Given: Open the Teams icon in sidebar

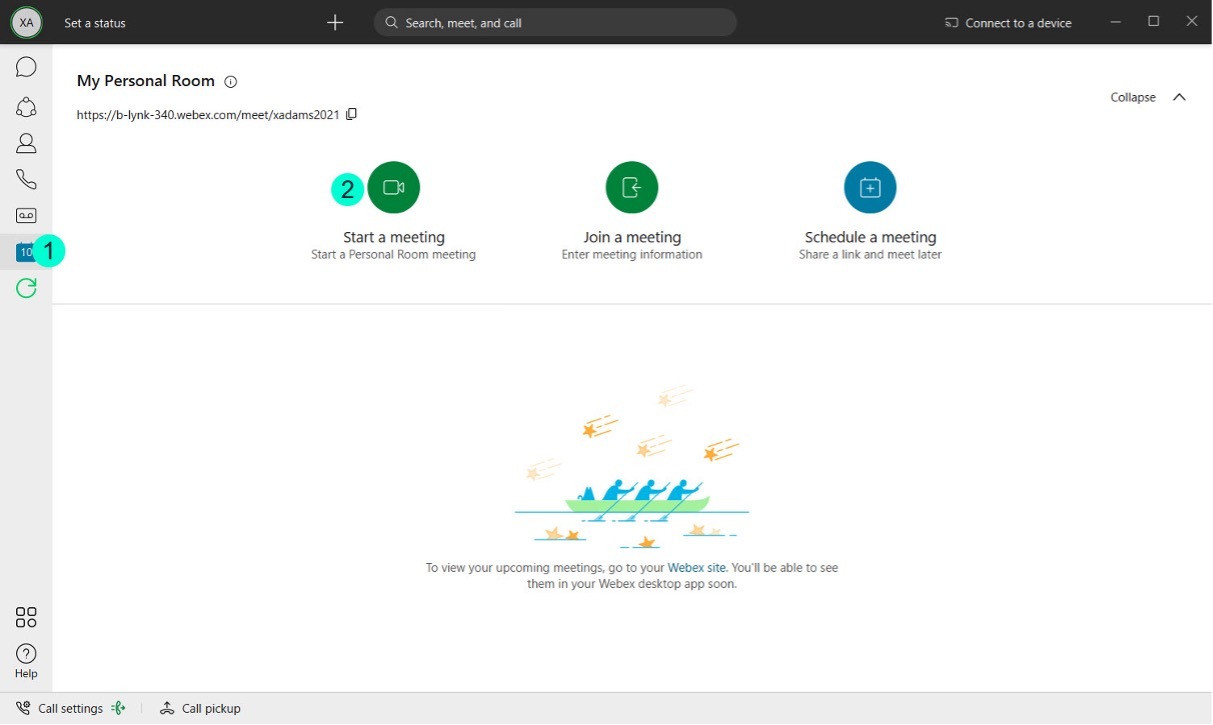Looking at the screenshot, I should click(26, 106).
